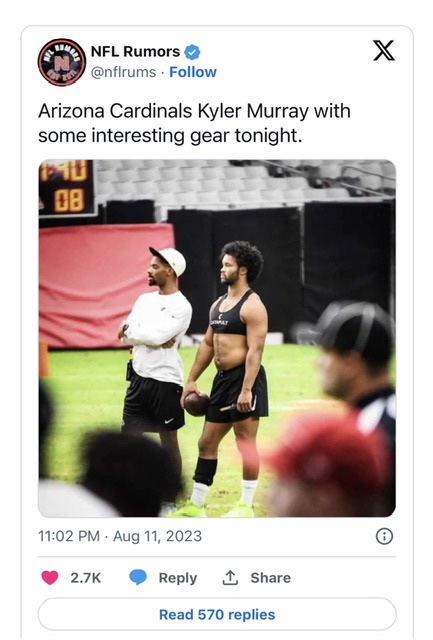
Task: Click the football held in the photo
Action: (x=196, y=404)
